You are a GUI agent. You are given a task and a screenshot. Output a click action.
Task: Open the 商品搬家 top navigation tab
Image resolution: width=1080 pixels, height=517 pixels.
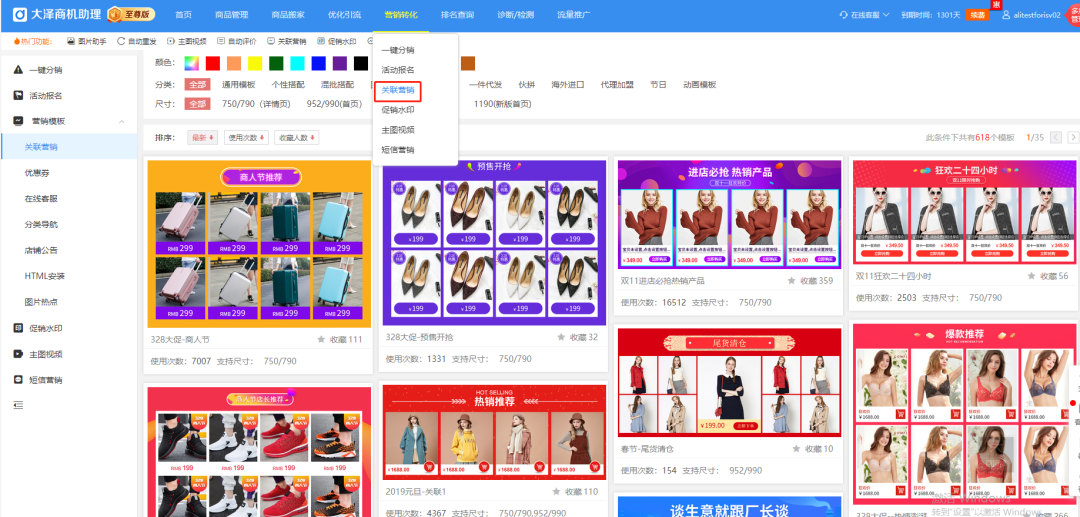click(288, 14)
